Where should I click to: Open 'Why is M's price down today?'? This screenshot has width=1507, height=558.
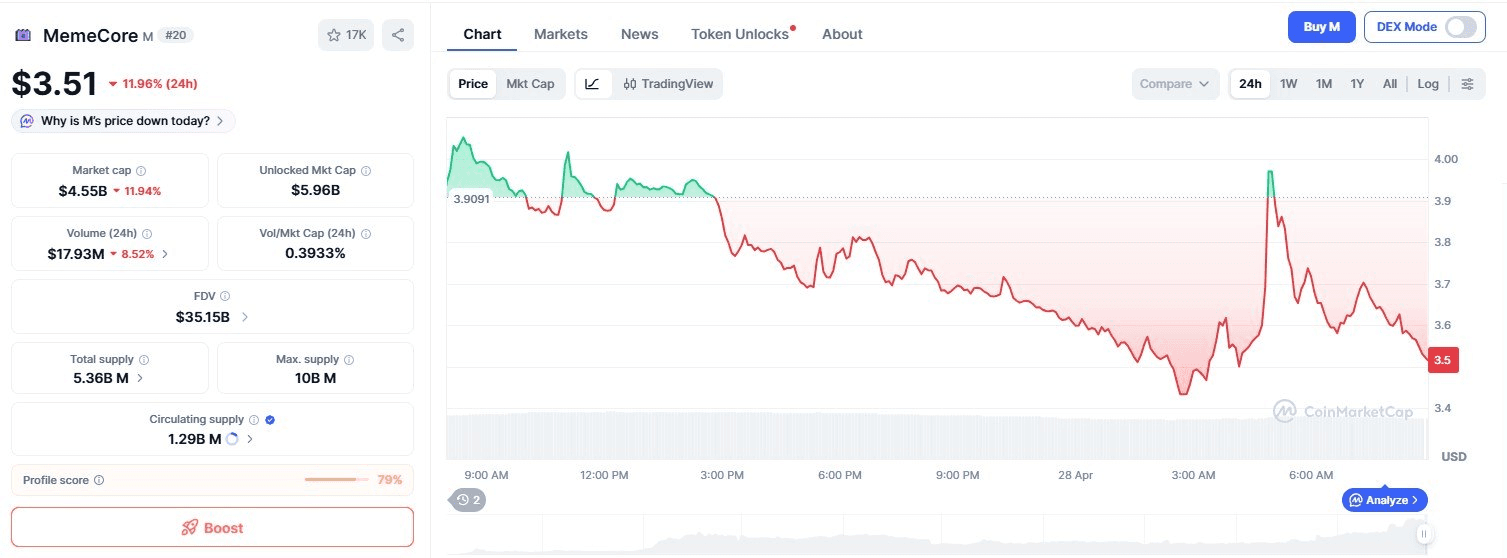pyautogui.click(x=124, y=121)
